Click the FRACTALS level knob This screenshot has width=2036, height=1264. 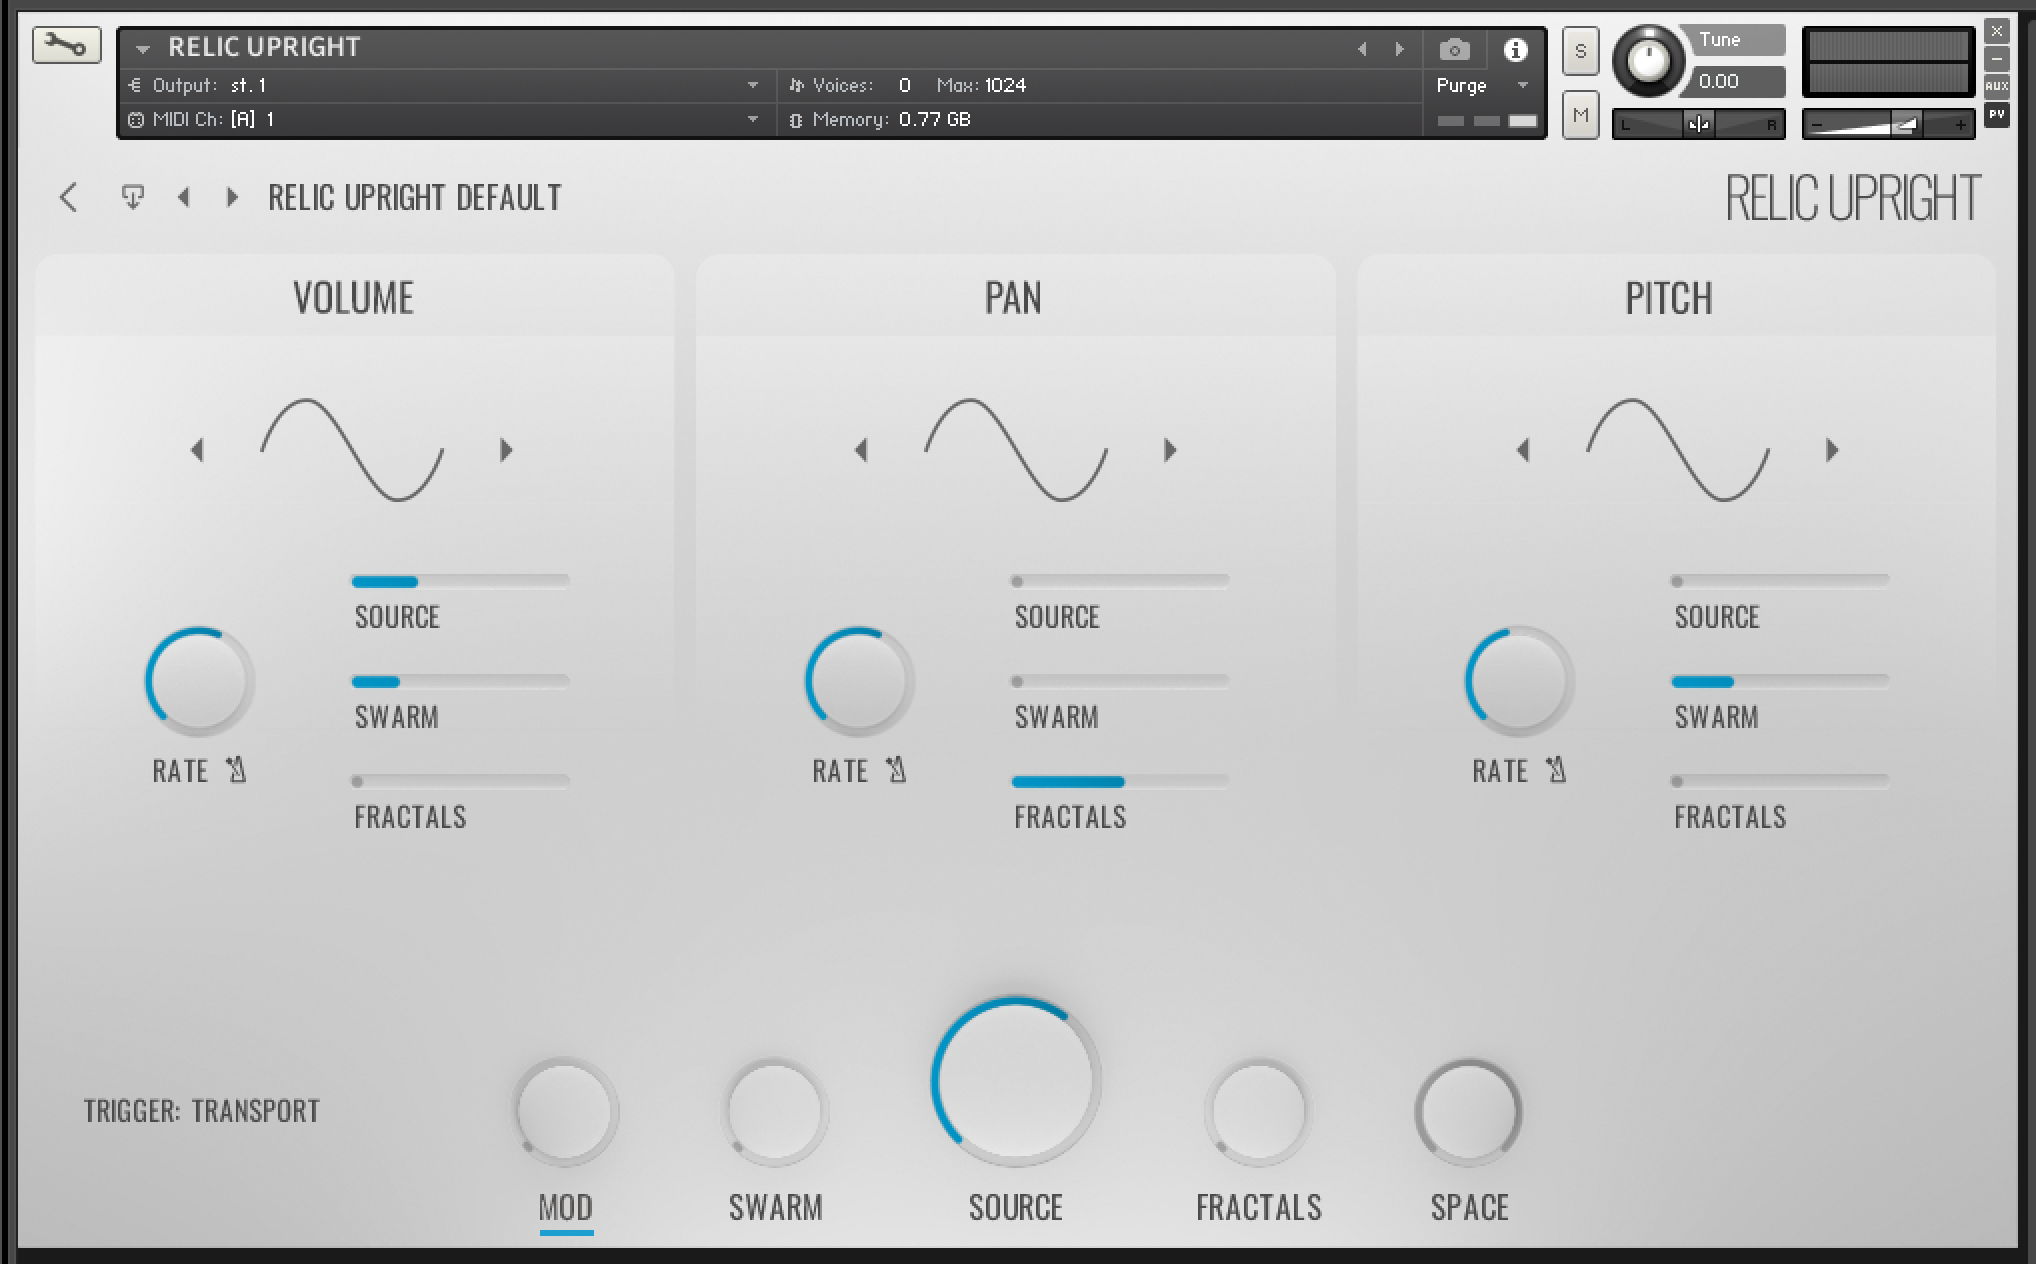tap(1258, 1111)
